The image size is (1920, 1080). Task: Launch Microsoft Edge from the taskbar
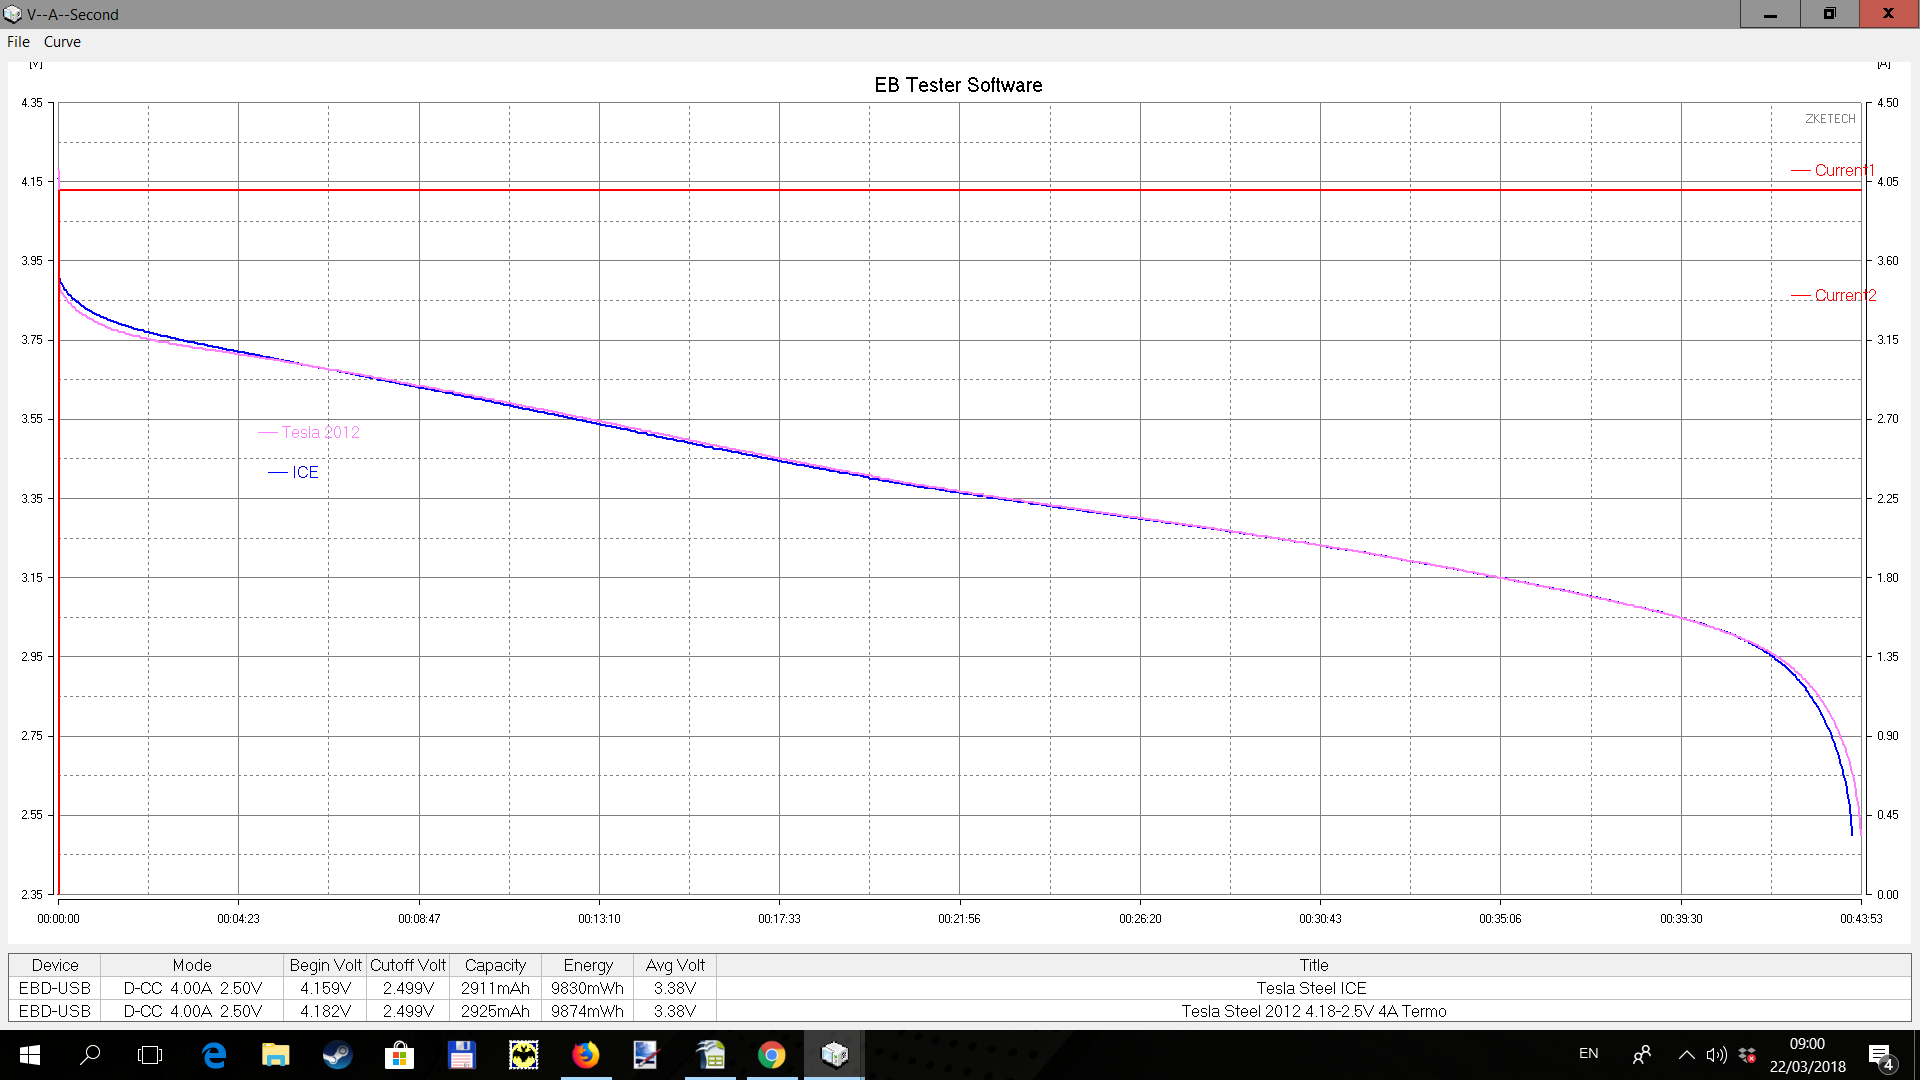214,1055
